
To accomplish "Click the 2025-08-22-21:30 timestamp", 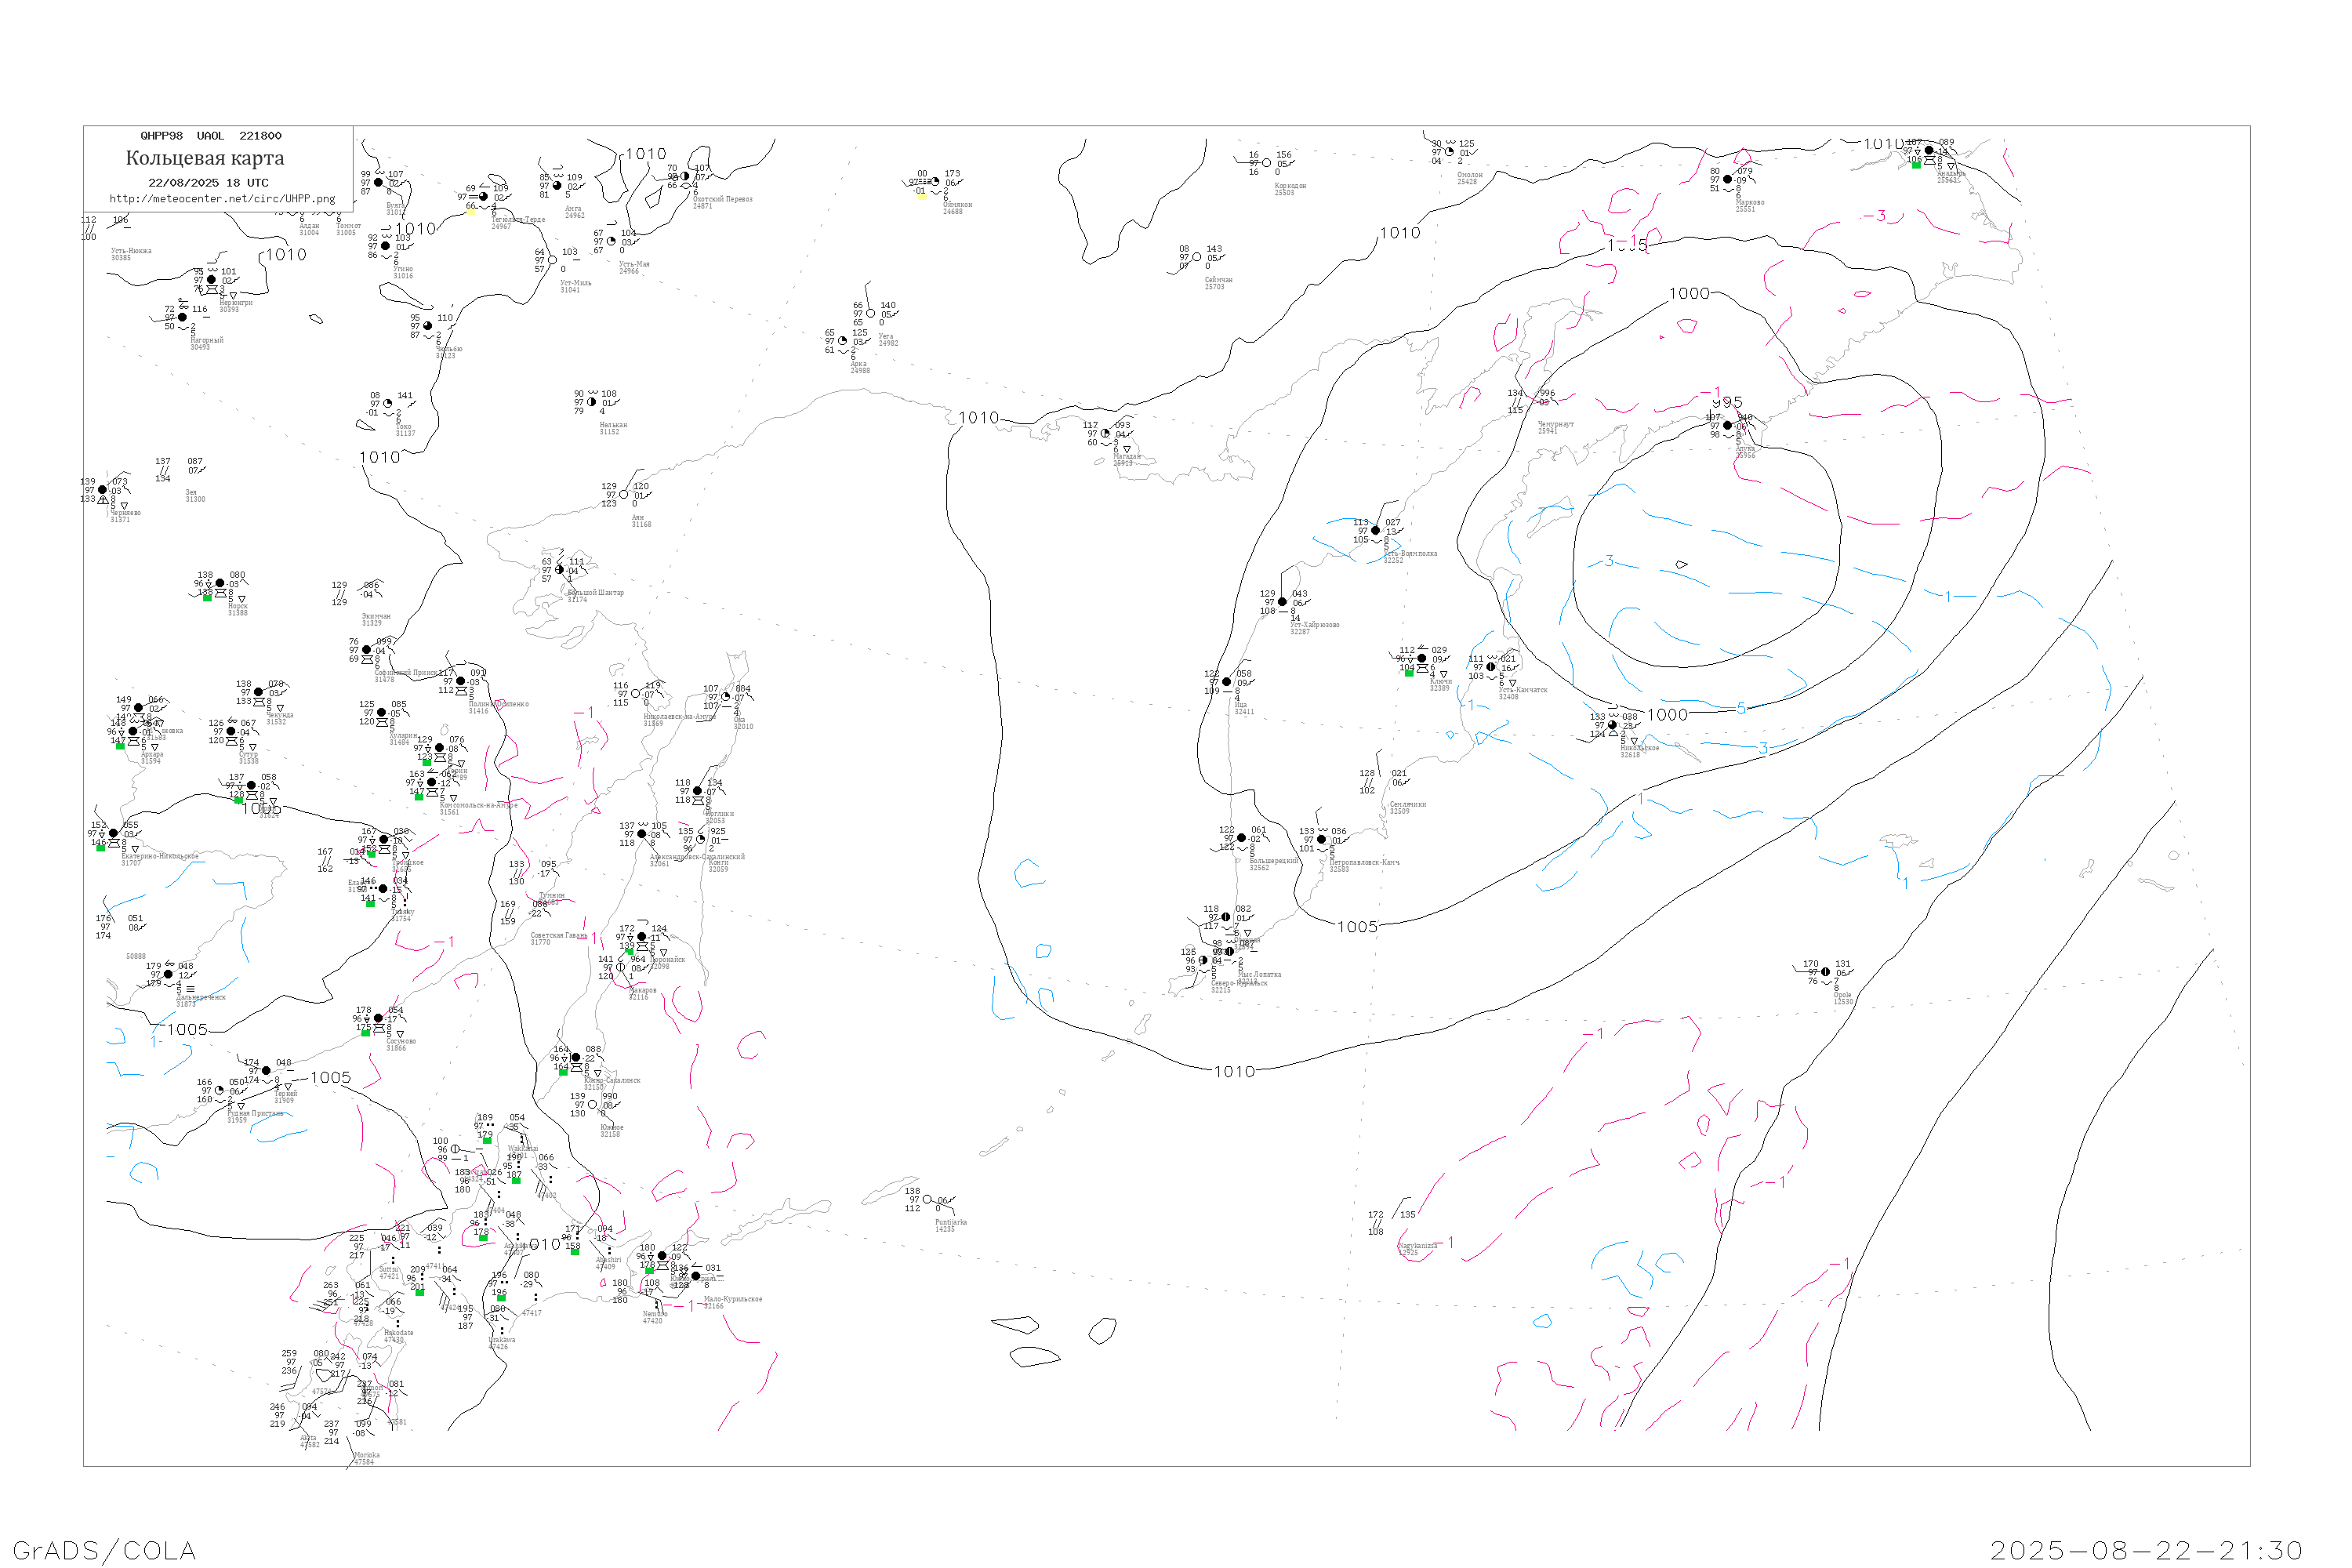I will pos(2146,1550).
